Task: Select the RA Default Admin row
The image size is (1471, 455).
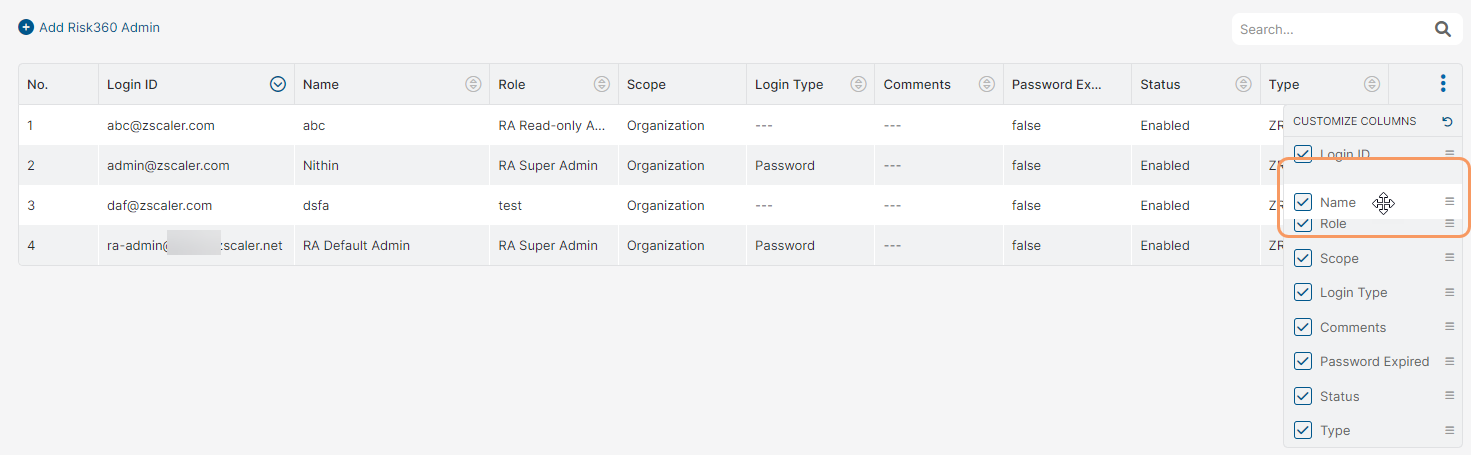Action: pyautogui.click(x=356, y=245)
